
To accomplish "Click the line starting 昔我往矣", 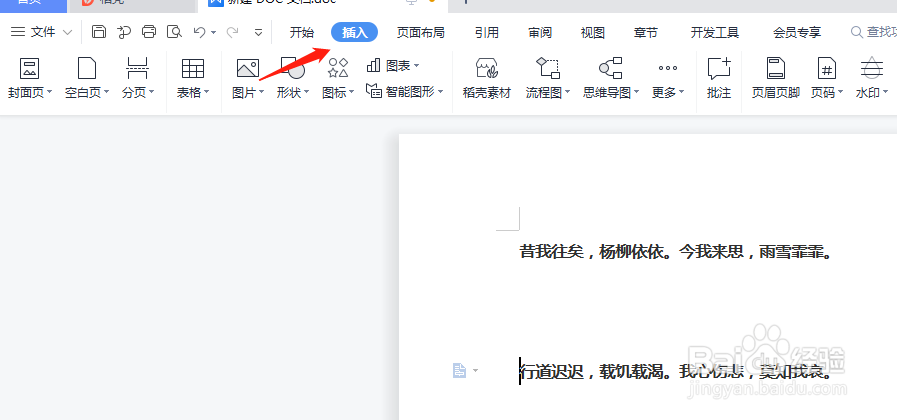I will (x=675, y=252).
